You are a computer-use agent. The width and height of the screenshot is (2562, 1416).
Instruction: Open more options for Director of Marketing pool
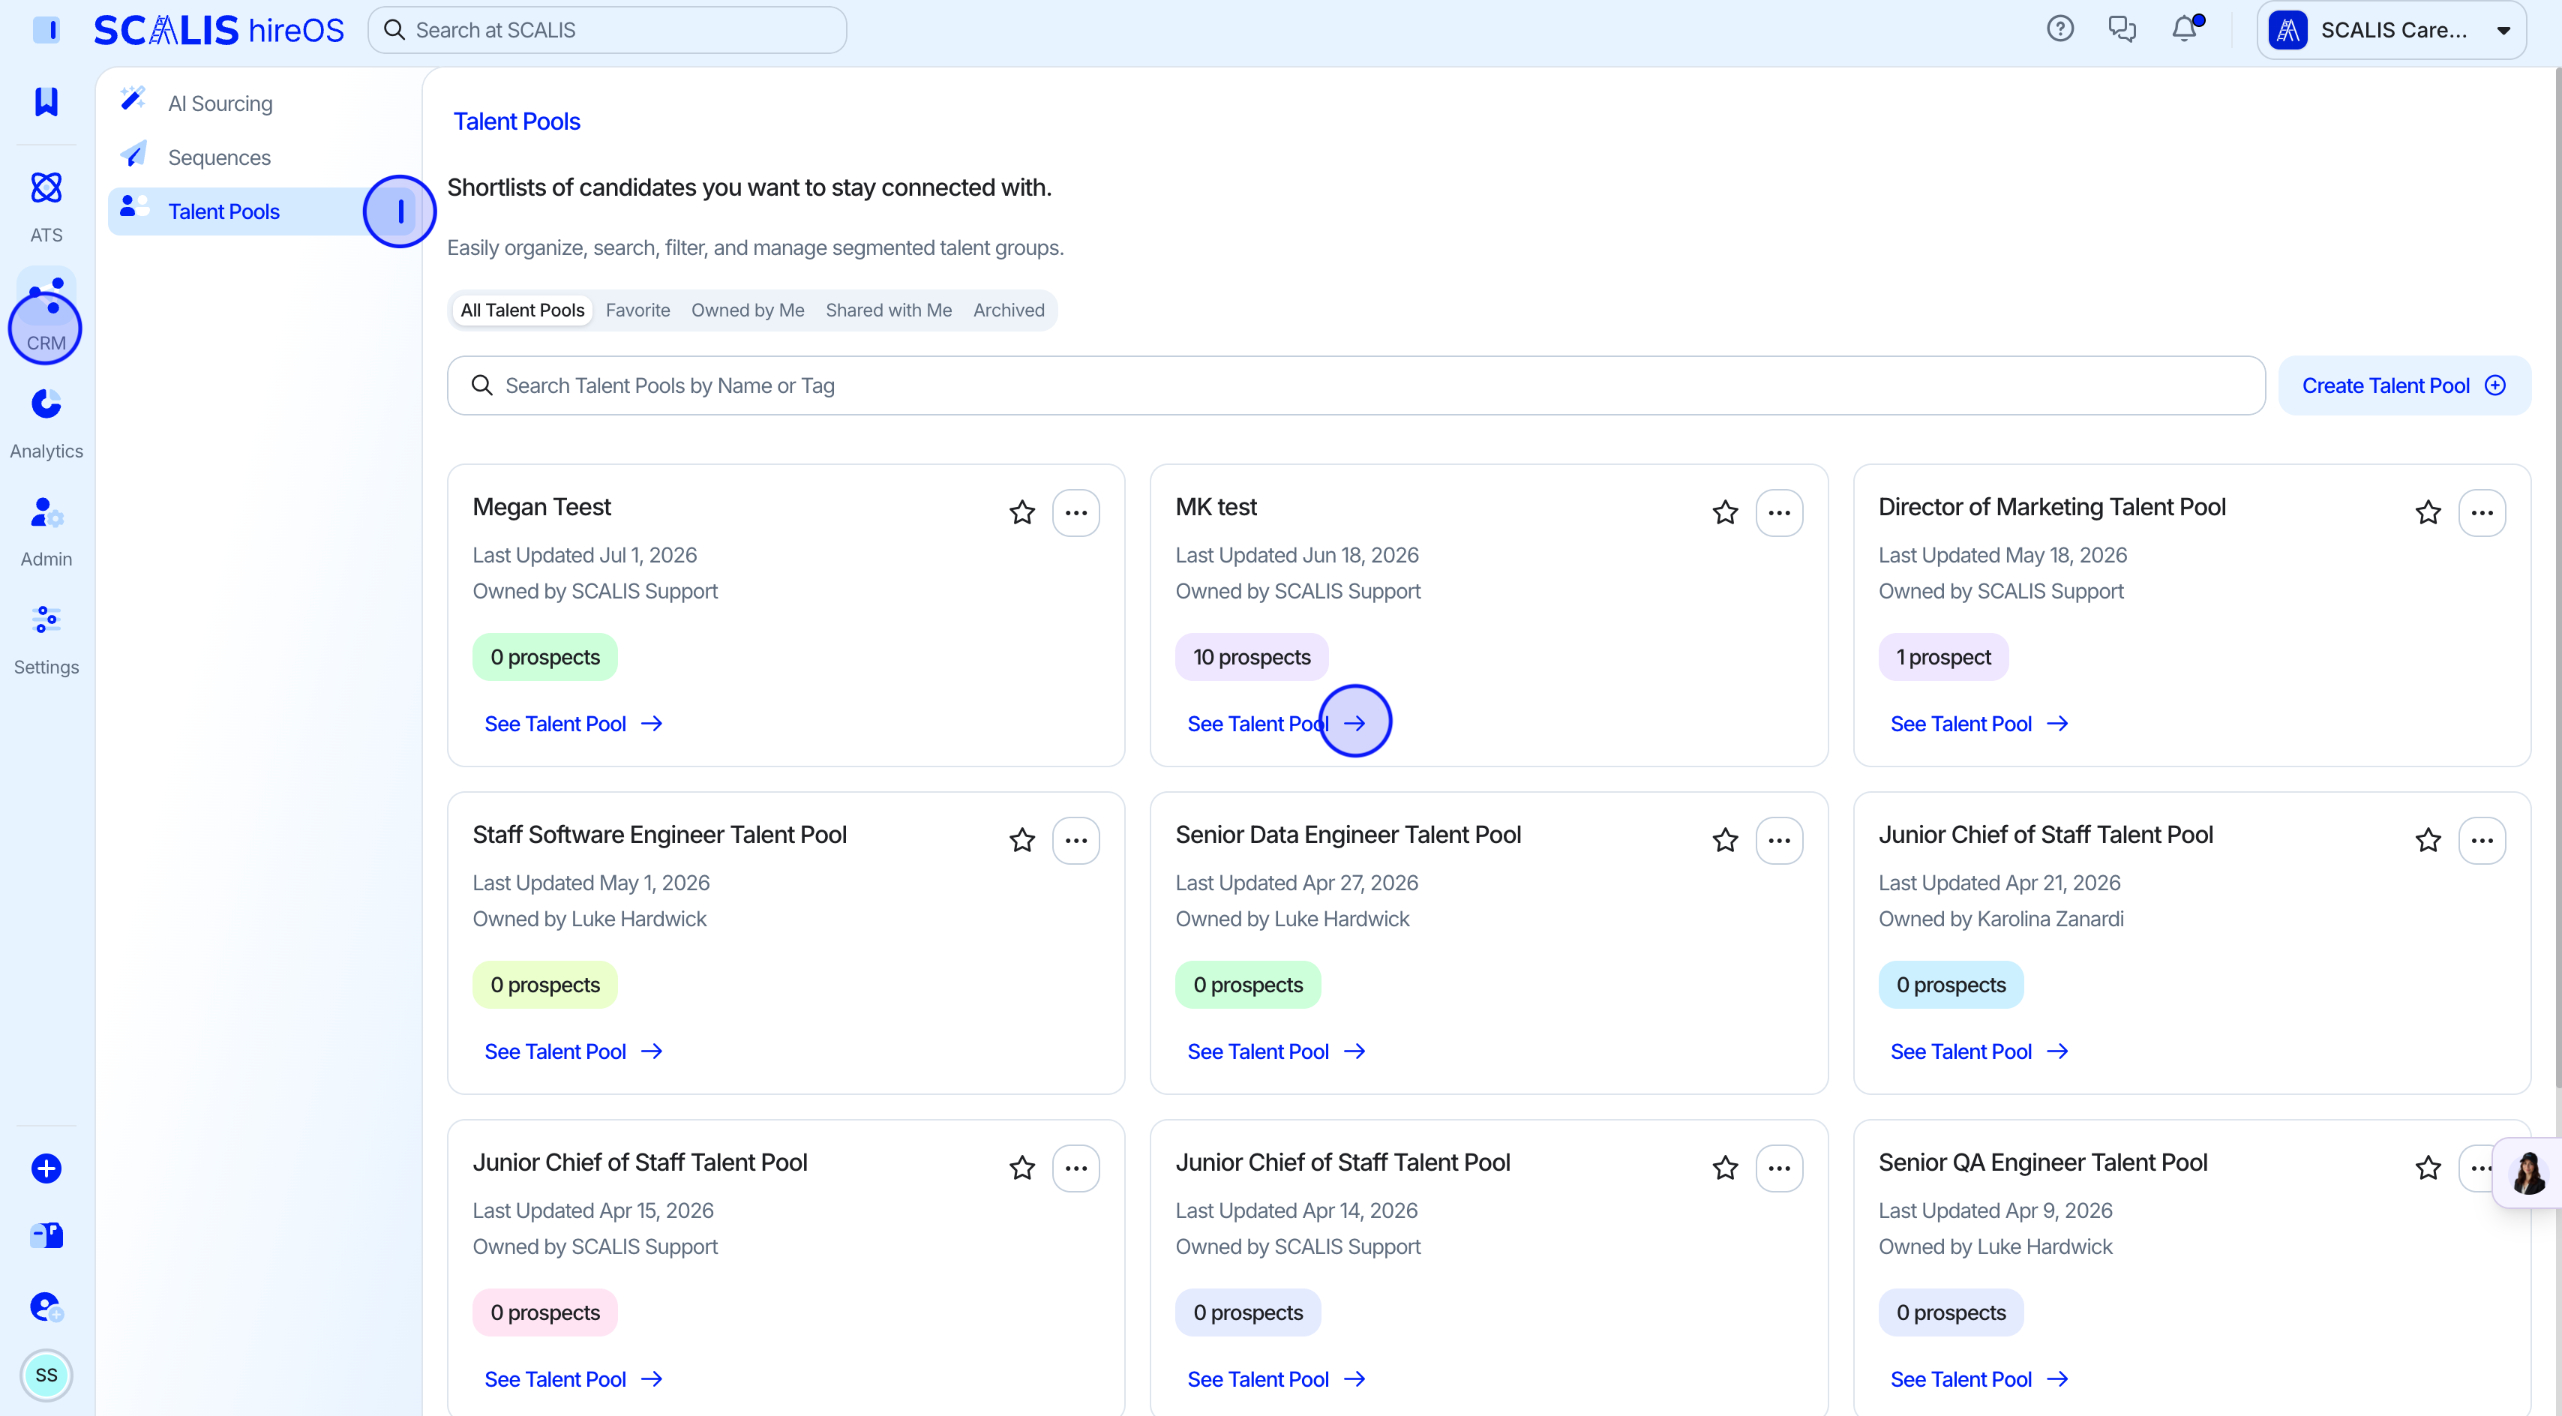pos(2482,513)
